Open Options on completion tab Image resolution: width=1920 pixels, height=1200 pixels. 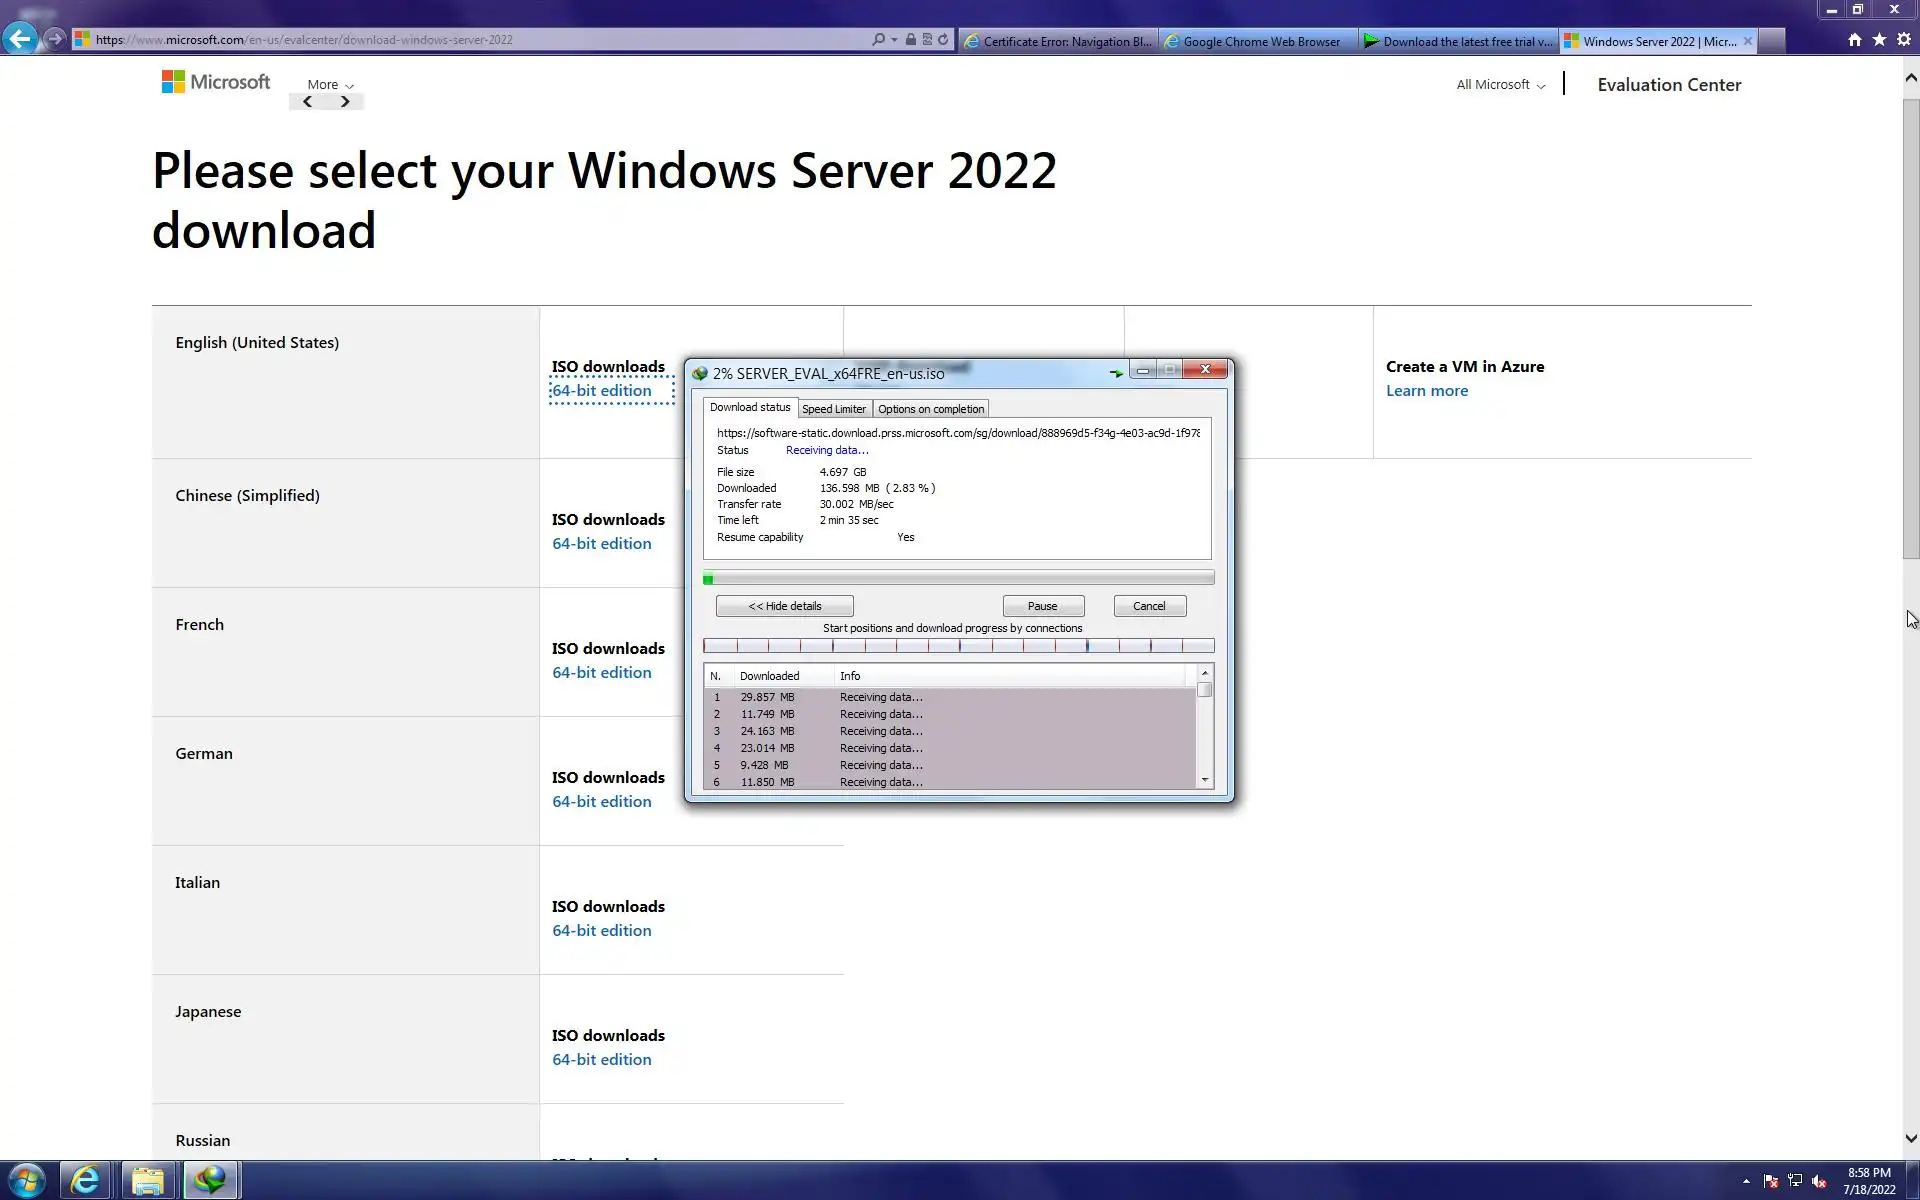click(x=930, y=409)
